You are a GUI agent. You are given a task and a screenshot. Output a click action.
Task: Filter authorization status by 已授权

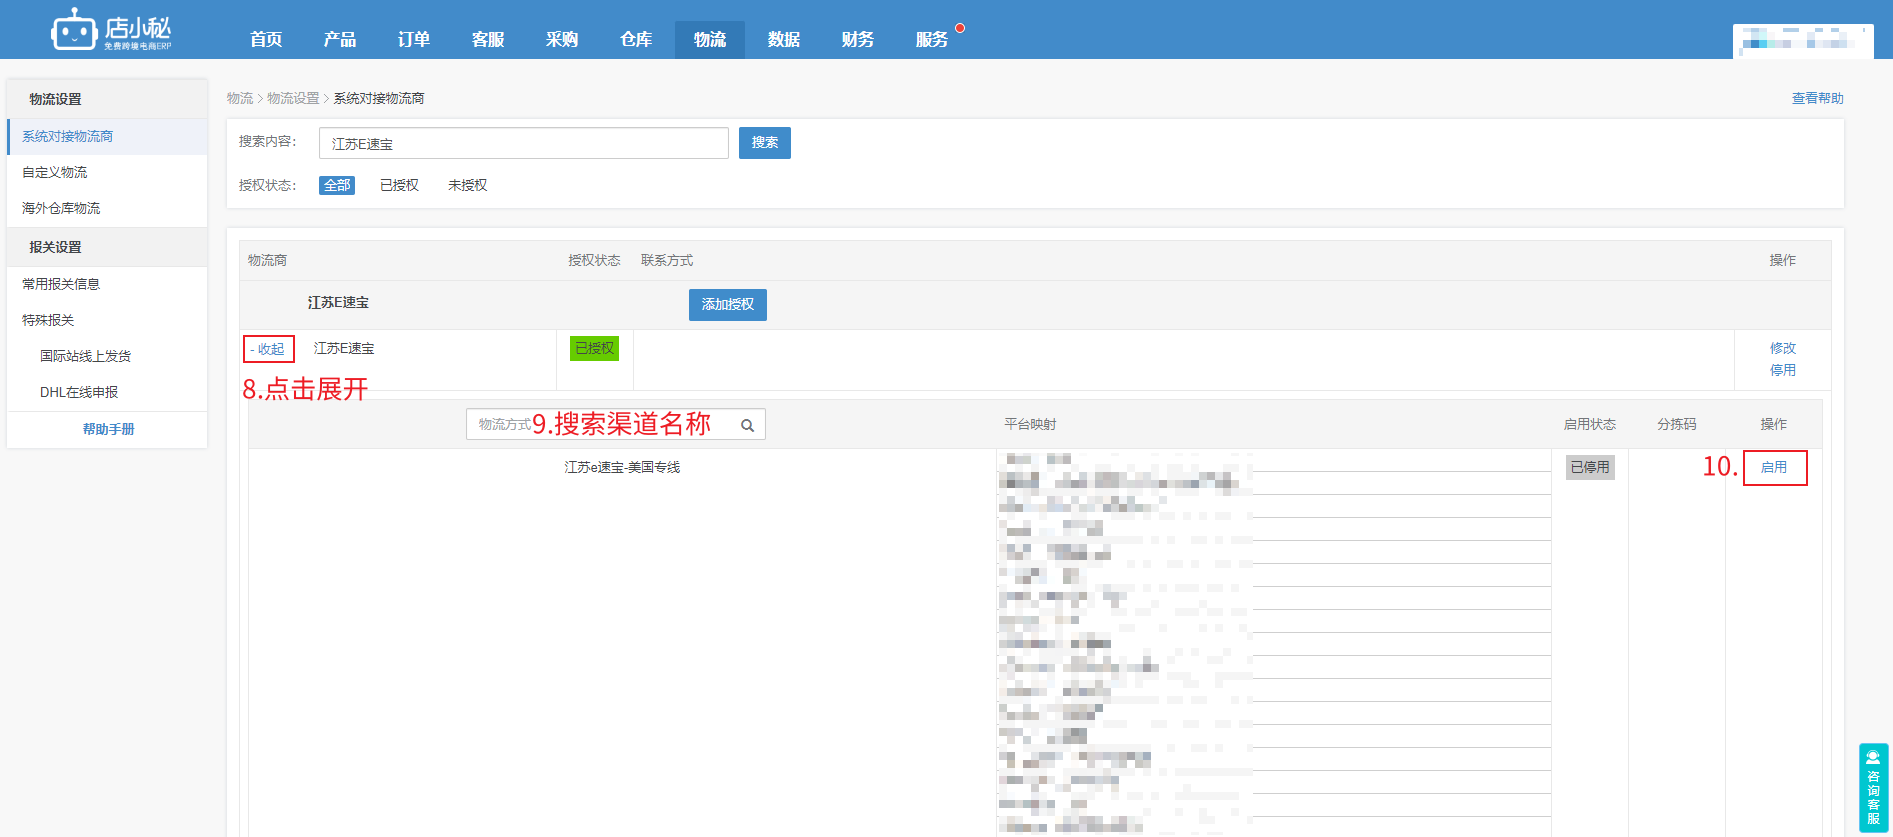[399, 185]
